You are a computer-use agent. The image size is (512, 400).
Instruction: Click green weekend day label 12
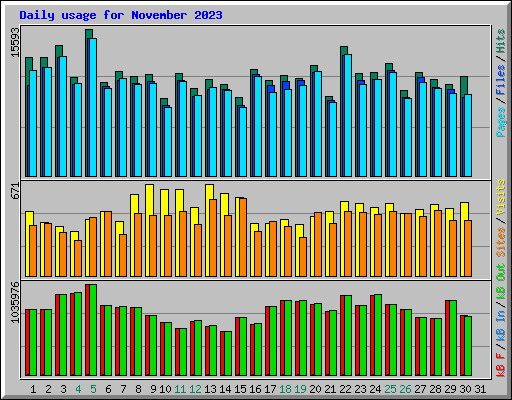[x=195, y=389]
